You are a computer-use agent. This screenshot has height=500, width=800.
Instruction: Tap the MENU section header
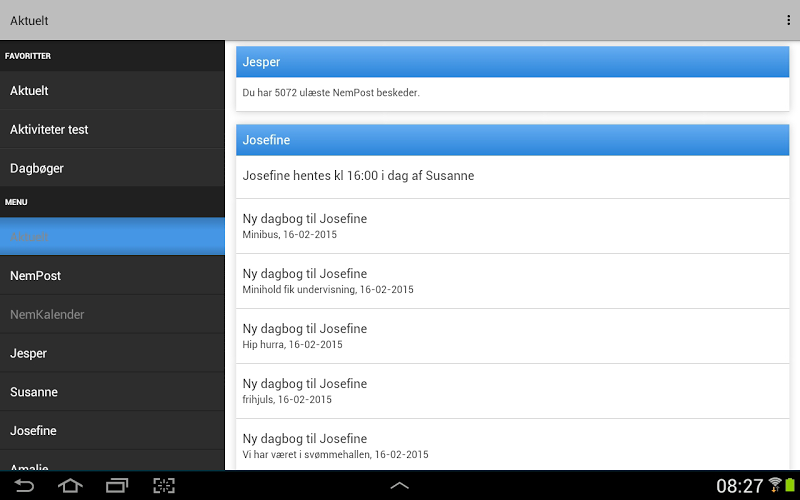click(x=112, y=202)
